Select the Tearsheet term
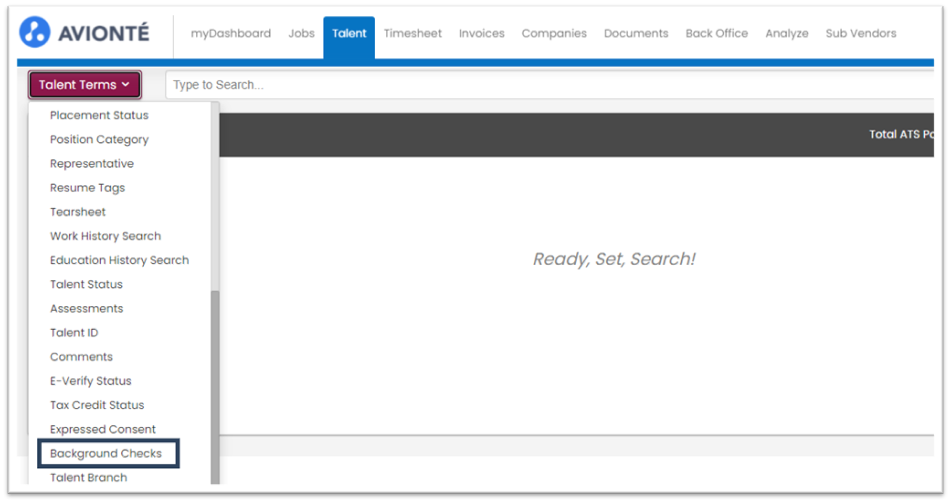 pos(78,212)
